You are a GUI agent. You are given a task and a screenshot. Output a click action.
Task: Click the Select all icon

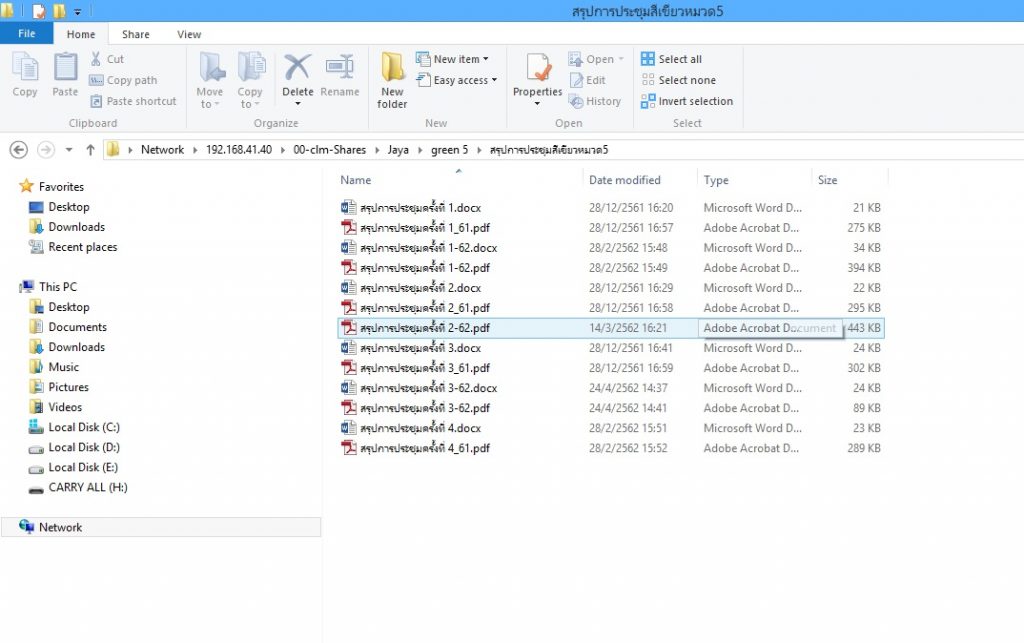click(x=648, y=59)
